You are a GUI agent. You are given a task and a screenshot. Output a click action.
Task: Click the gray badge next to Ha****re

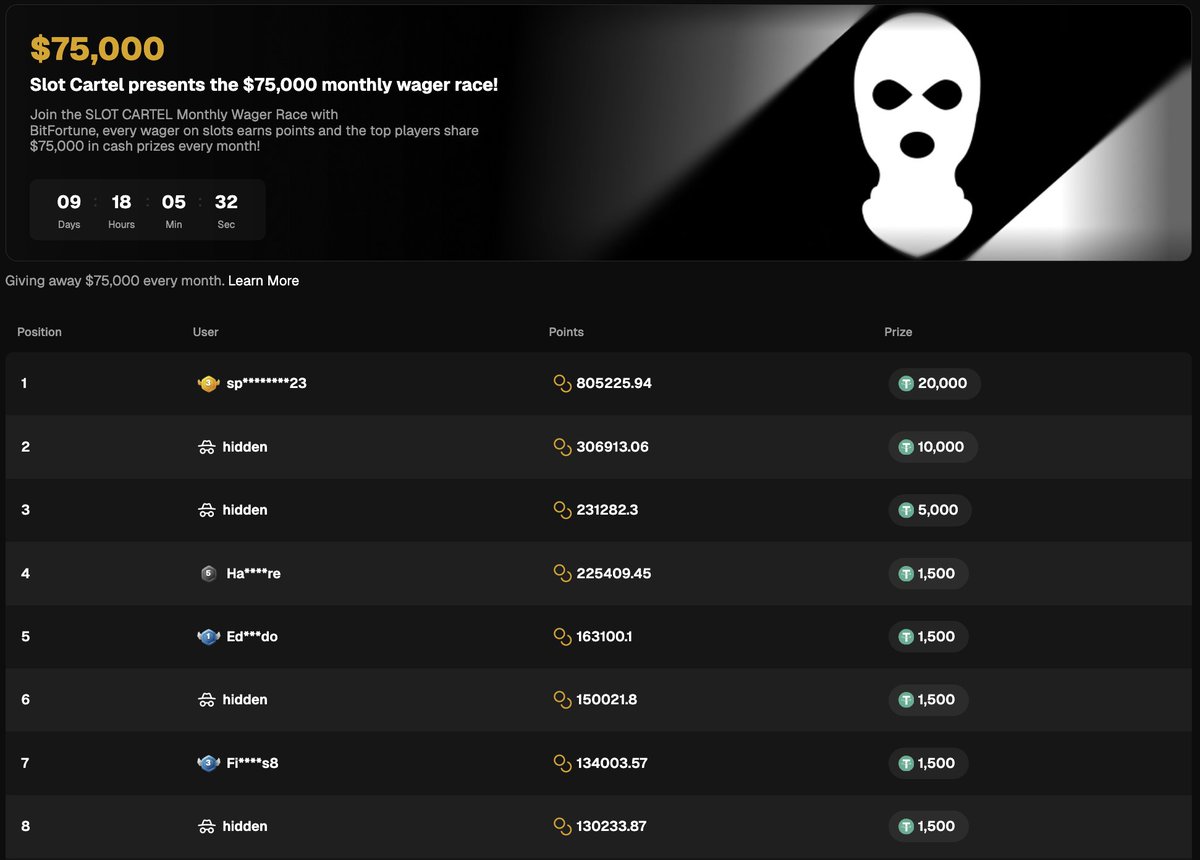tap(208, 573)
